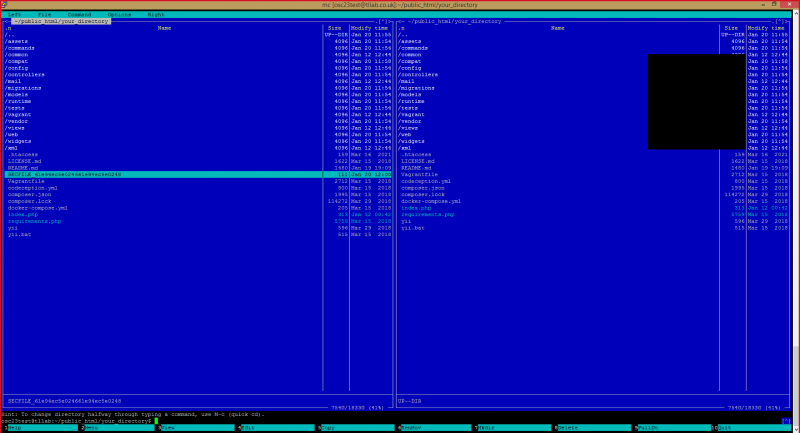This screenshot has height=433, width=800.
Task: Open the File menu
Action: click(x=45, y=14)
